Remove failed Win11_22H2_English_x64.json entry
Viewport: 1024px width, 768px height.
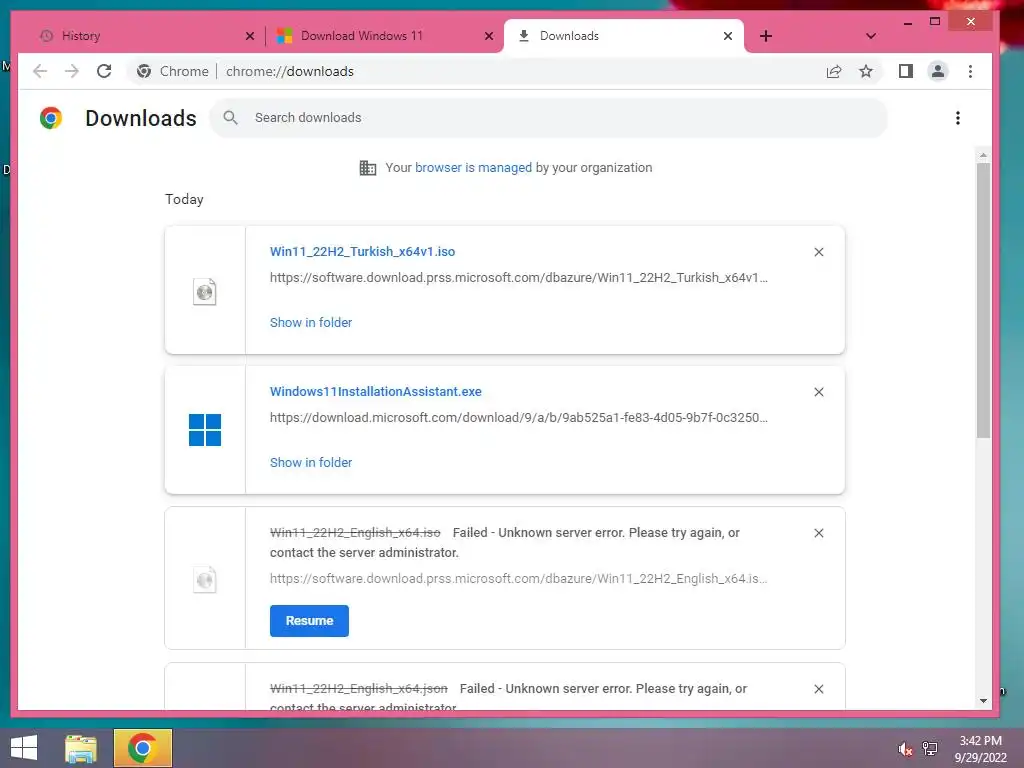tap(819, 689)
